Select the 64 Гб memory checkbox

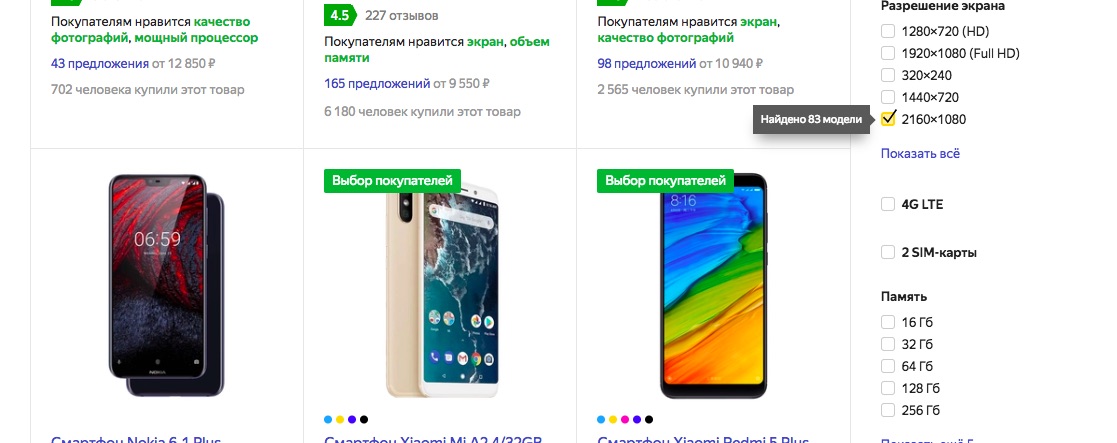888,366
